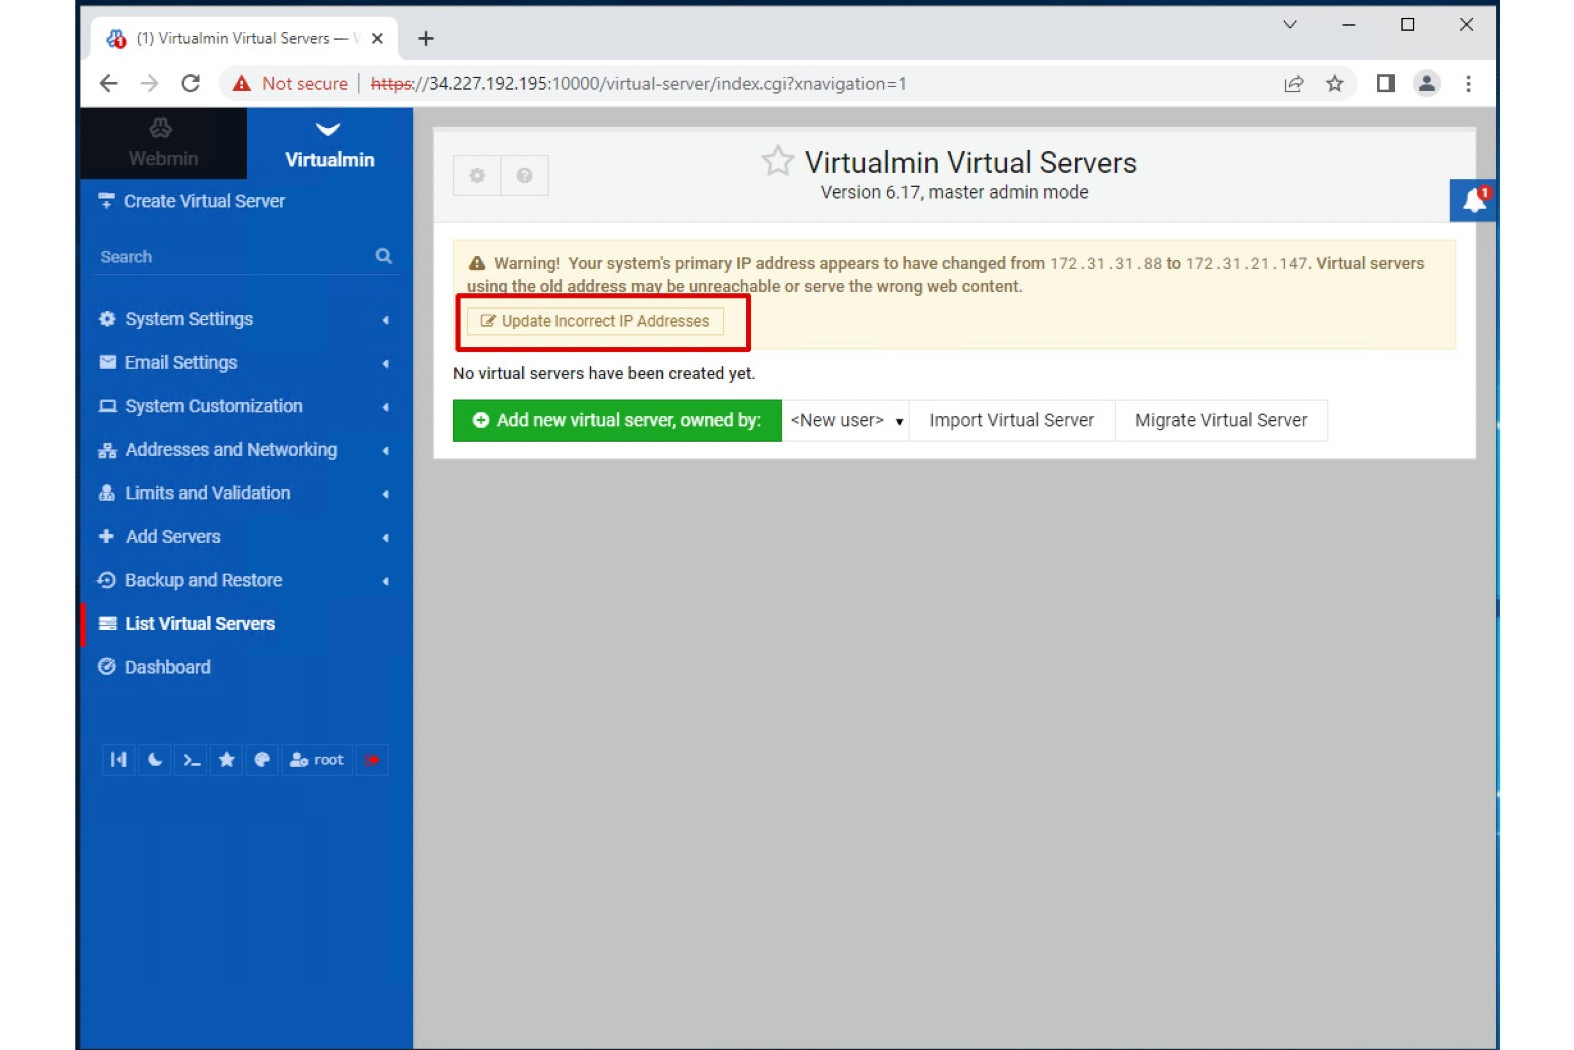This screenshot has height=1050, width=1574.
Task: Click the search magnifier icon
Action: click(384, 256)
